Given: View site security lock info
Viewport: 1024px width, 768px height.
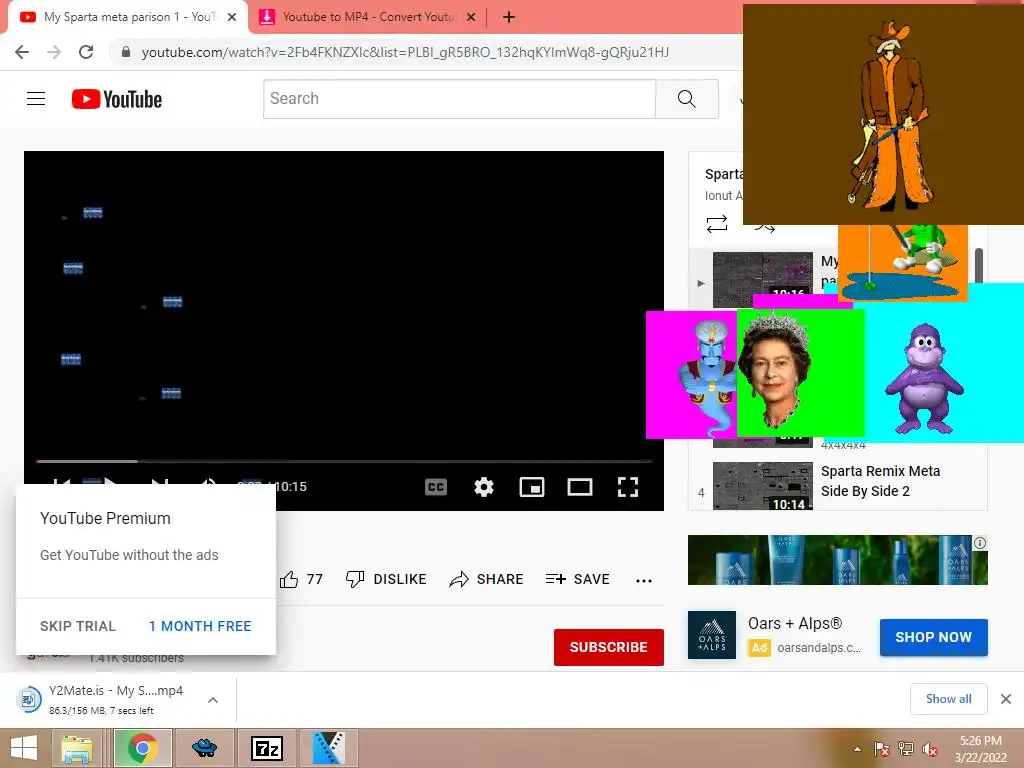Looking at the screenshot, I should (126, 52).
